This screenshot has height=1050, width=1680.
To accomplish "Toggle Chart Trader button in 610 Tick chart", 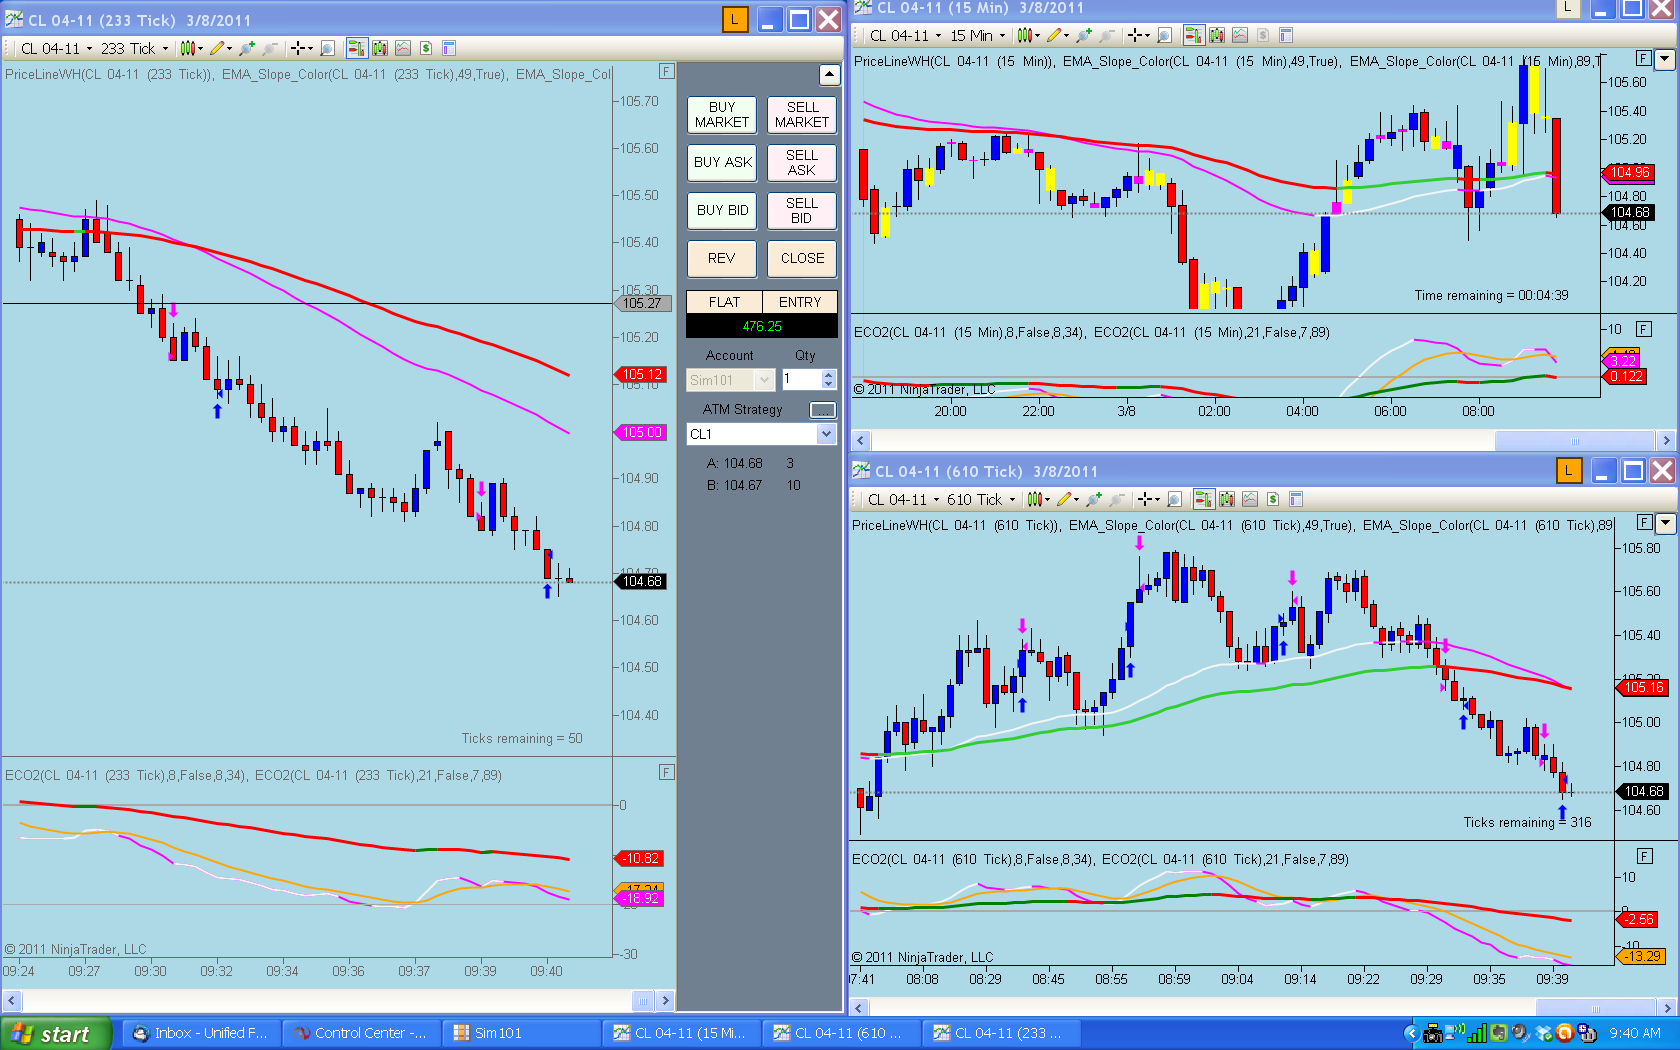I will (x=1204, y=500).
